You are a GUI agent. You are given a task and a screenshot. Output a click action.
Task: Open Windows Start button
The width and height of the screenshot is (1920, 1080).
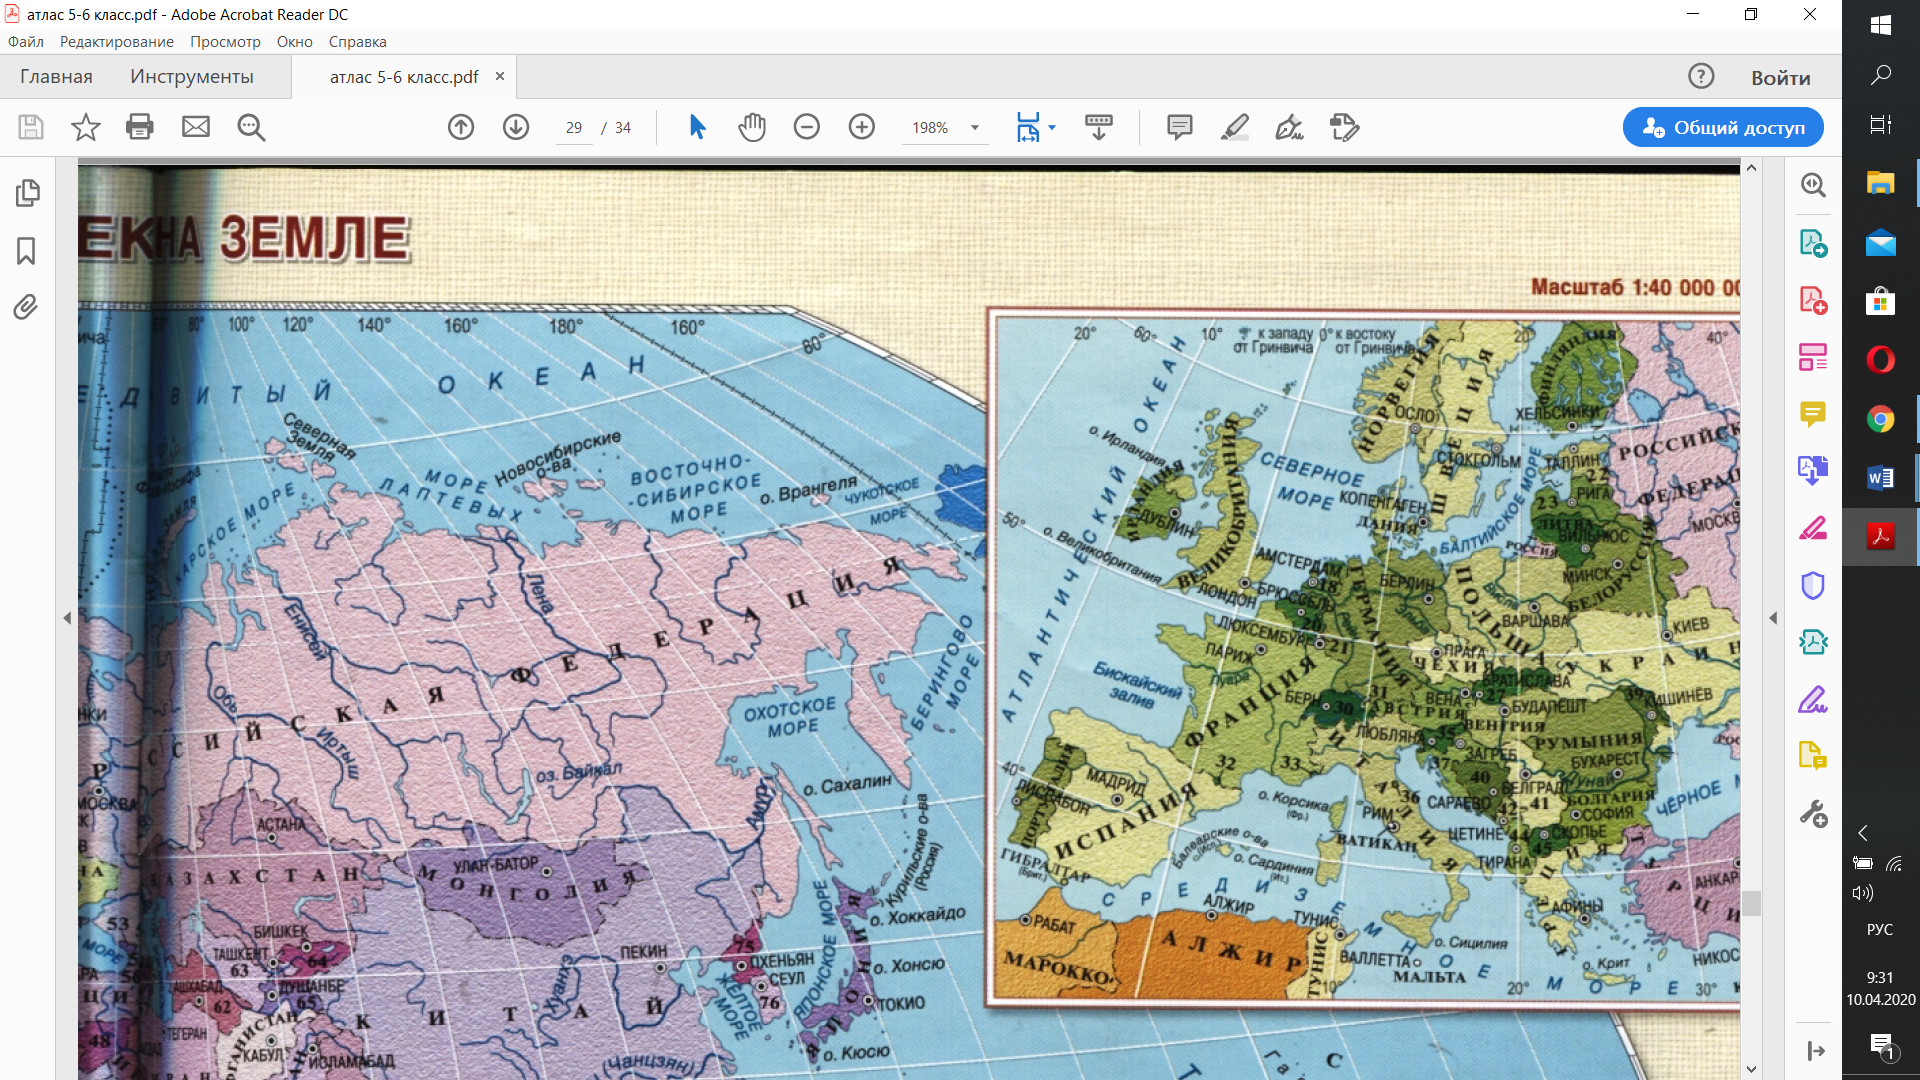tap(1881, 25)
